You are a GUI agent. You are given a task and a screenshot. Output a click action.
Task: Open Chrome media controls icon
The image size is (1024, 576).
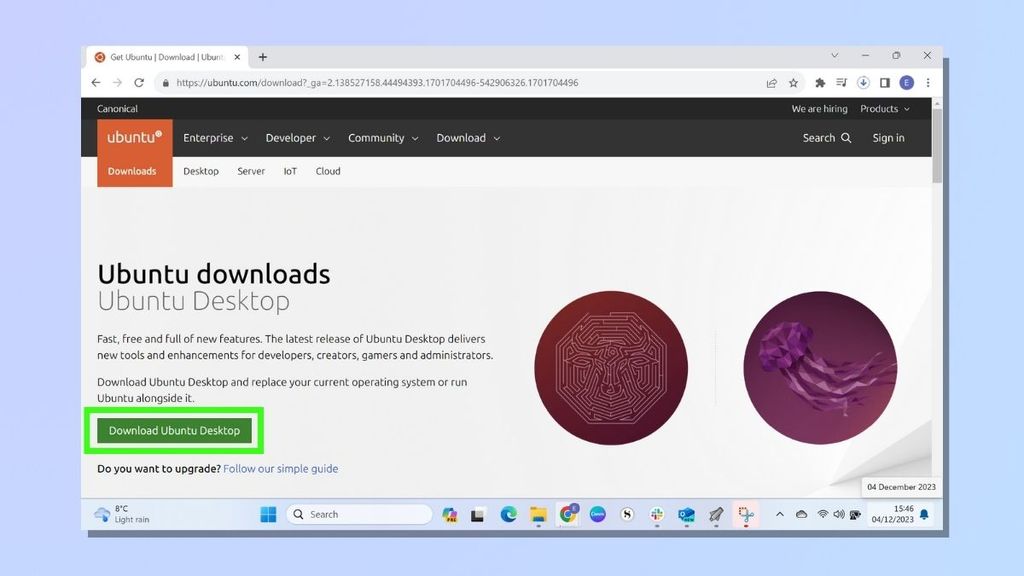[840, 83]
